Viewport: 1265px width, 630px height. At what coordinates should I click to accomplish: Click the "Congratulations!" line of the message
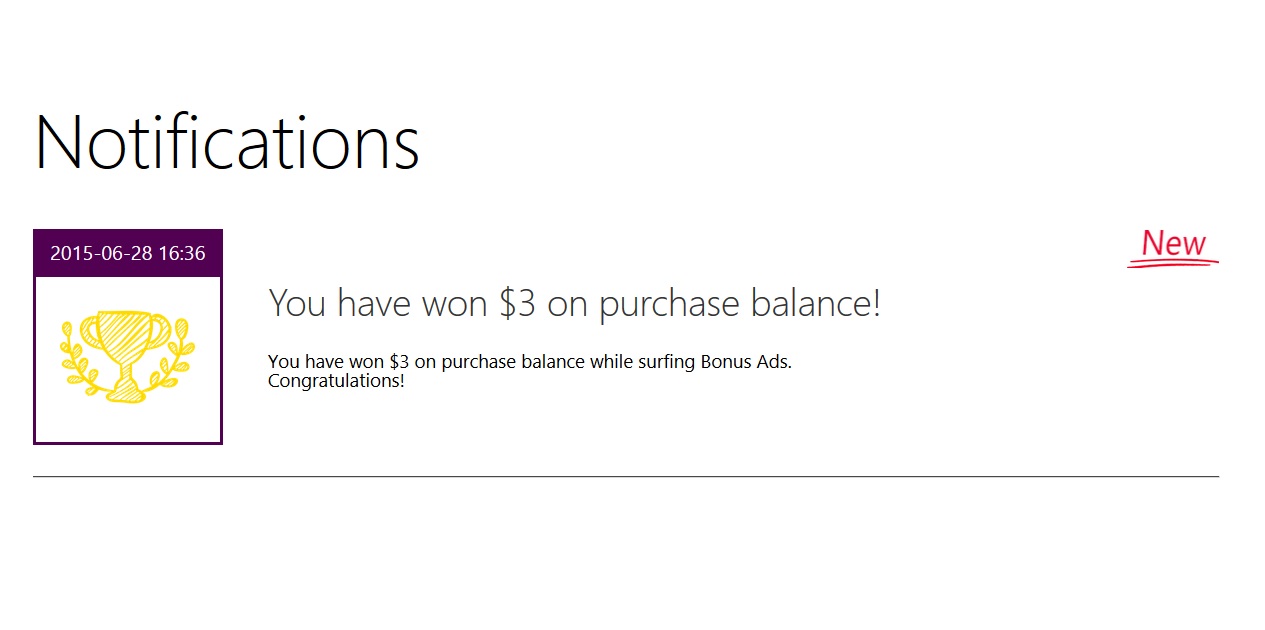click(x=336, y=381)
